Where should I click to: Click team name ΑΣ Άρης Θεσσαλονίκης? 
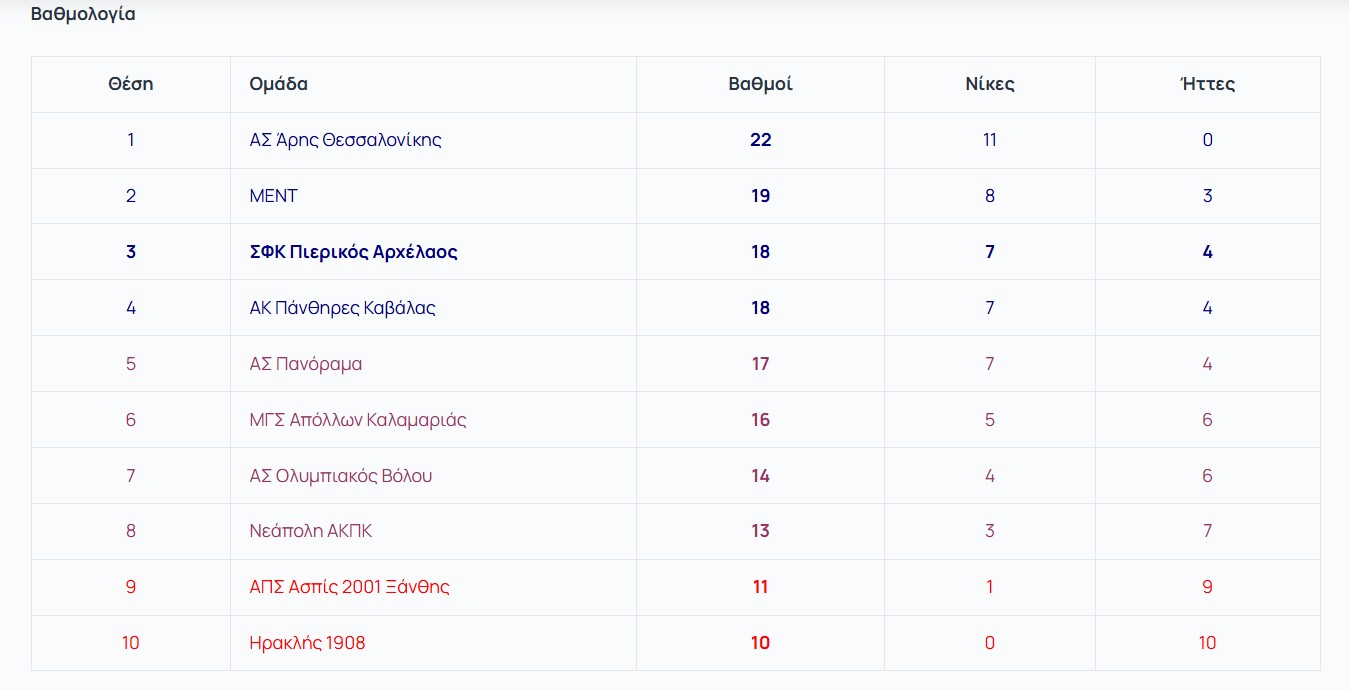coord(345,140)
